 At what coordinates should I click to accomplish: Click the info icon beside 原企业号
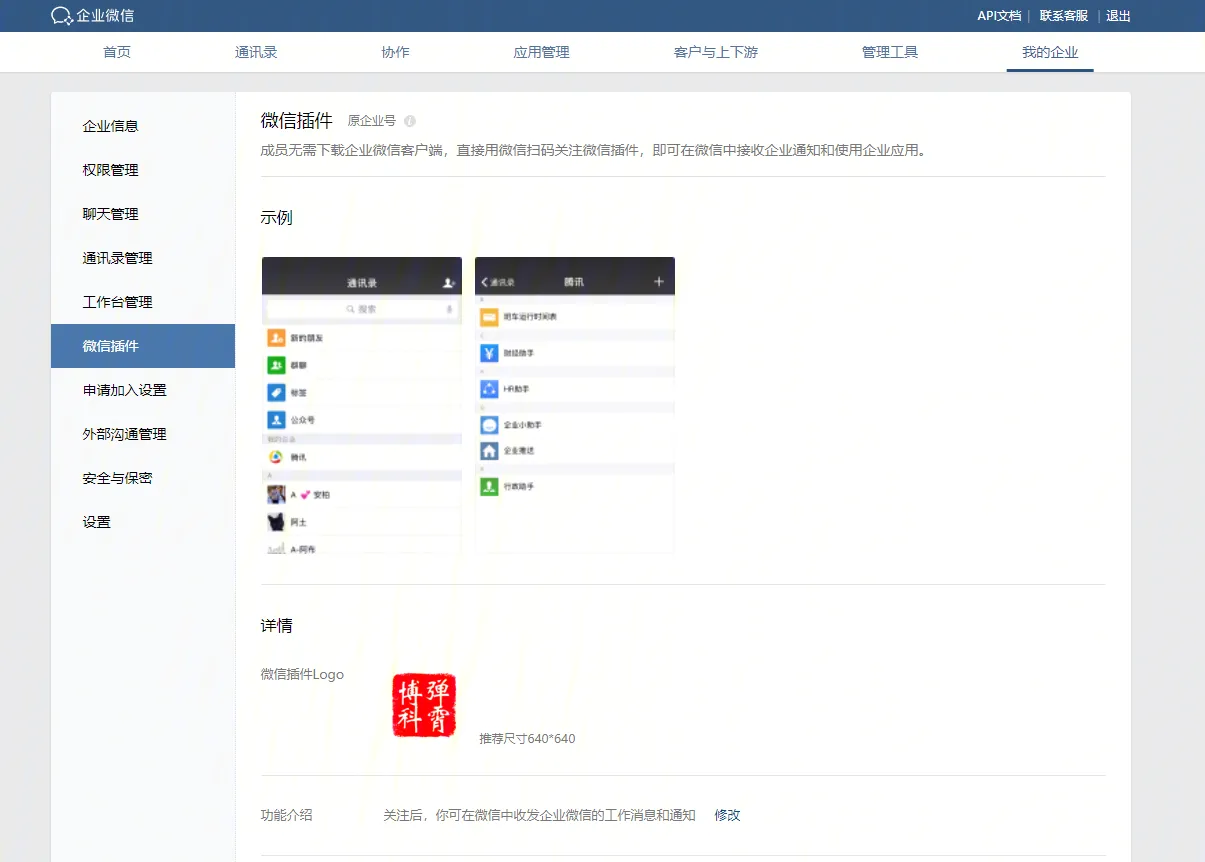(x=410, y=121)
